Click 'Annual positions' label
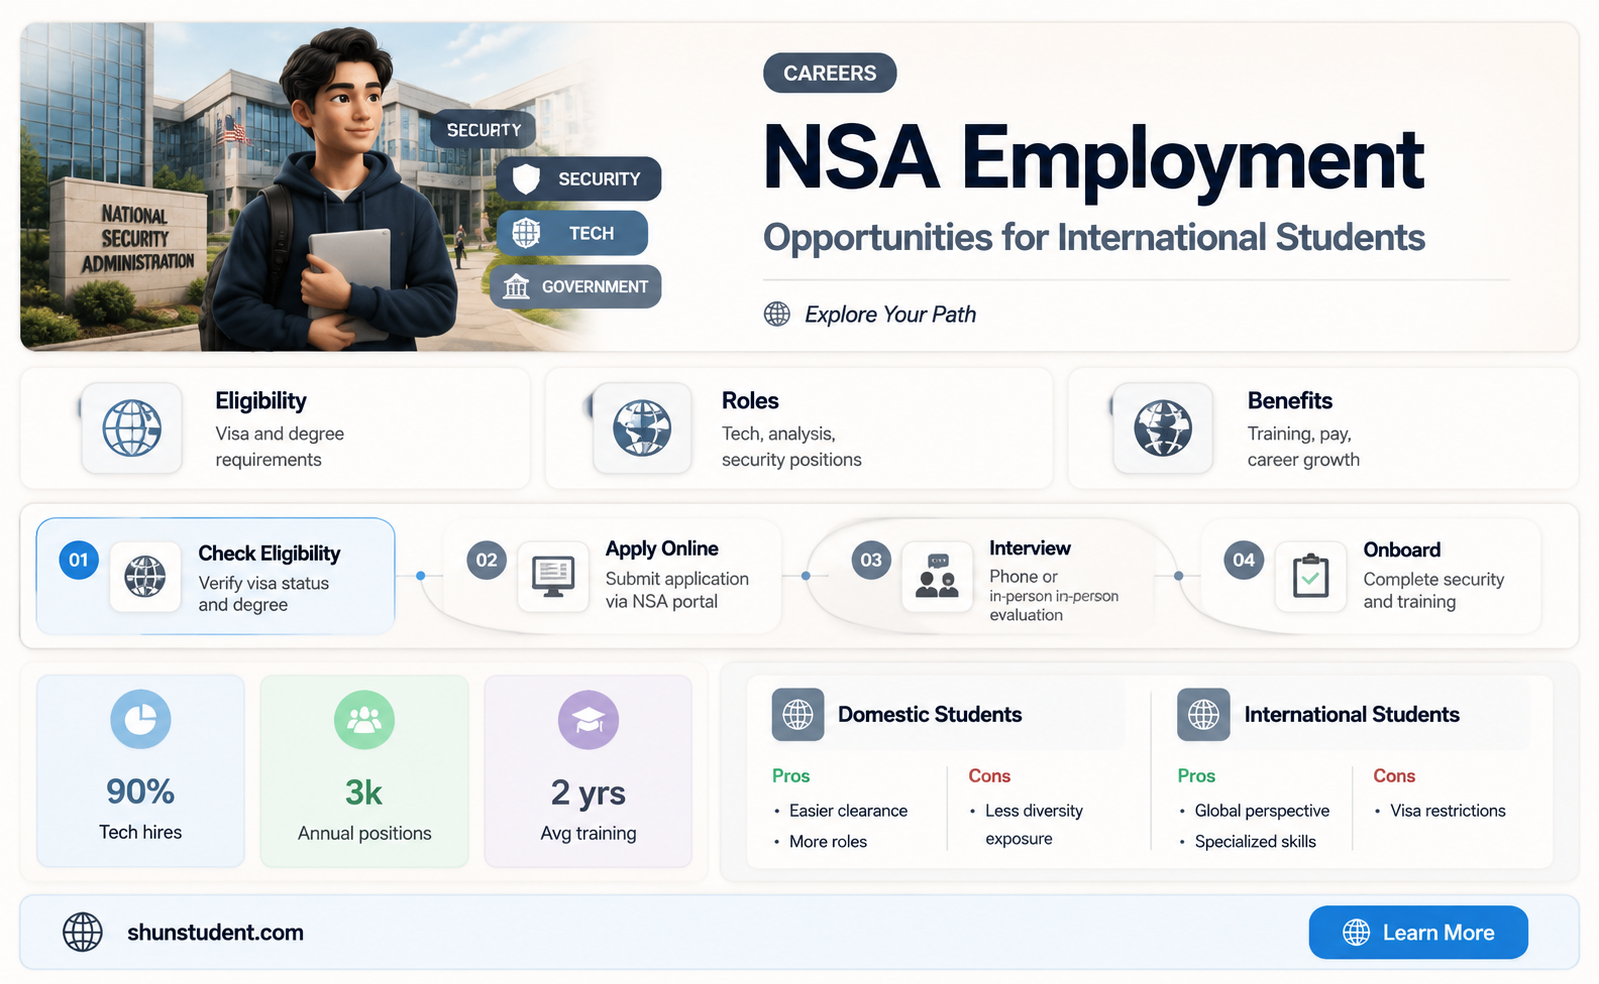Viewport: 1599px width, 984px height. click(364, 833)
